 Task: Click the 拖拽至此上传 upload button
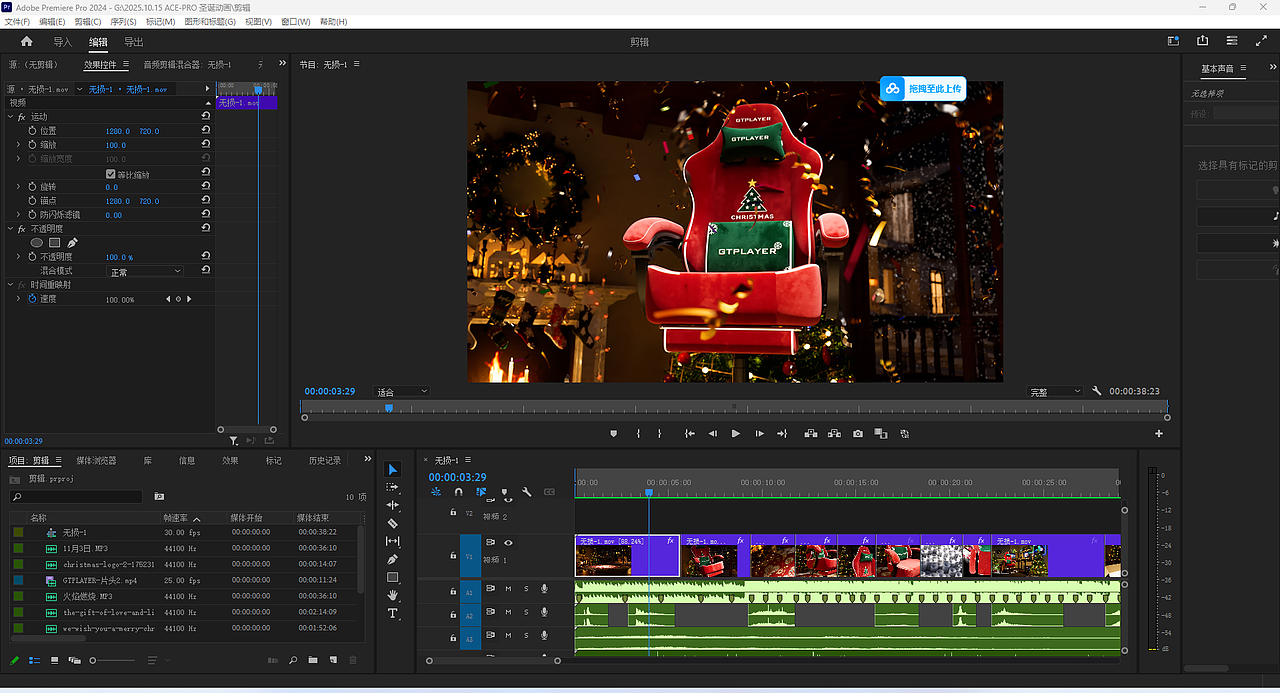(x=923, y=88)
